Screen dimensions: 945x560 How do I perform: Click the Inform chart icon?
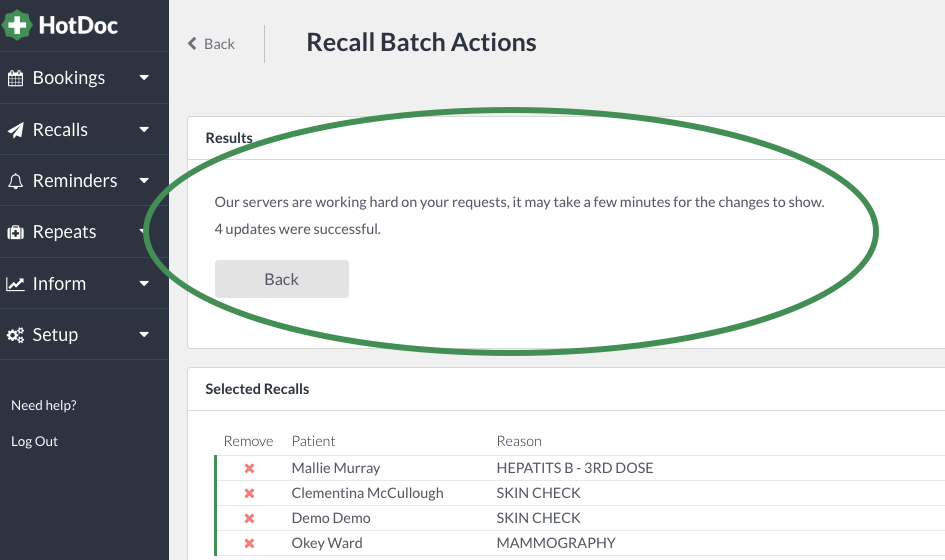(16, 284)
